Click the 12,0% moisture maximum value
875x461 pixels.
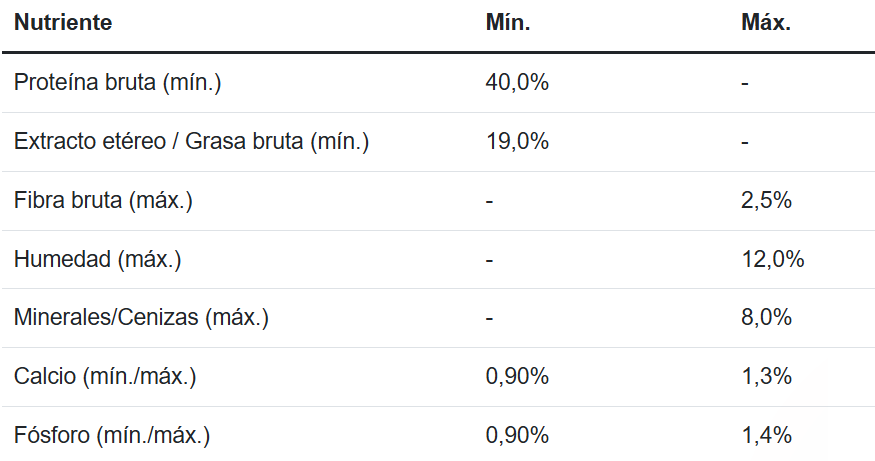click(x=772, y=260)
